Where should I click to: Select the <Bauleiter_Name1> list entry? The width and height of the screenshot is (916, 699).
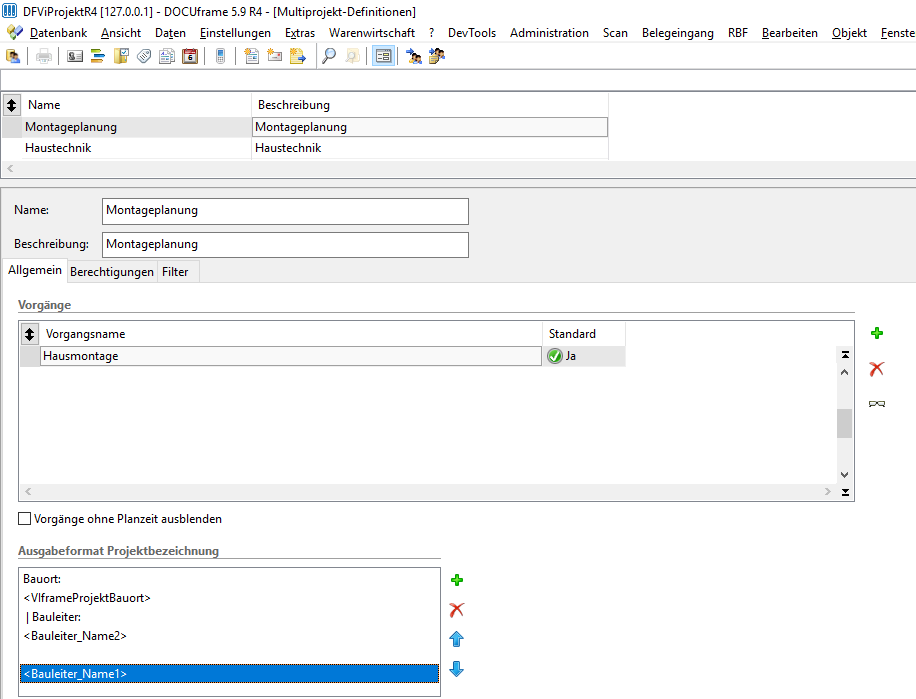[229, 674]
